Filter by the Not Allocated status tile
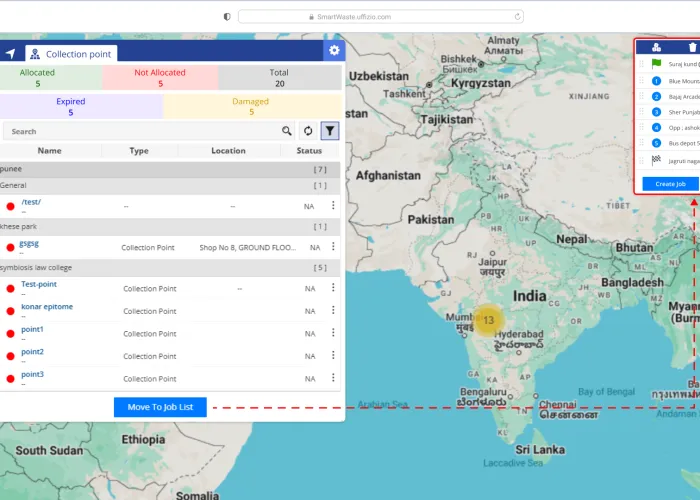 (160, 78)
